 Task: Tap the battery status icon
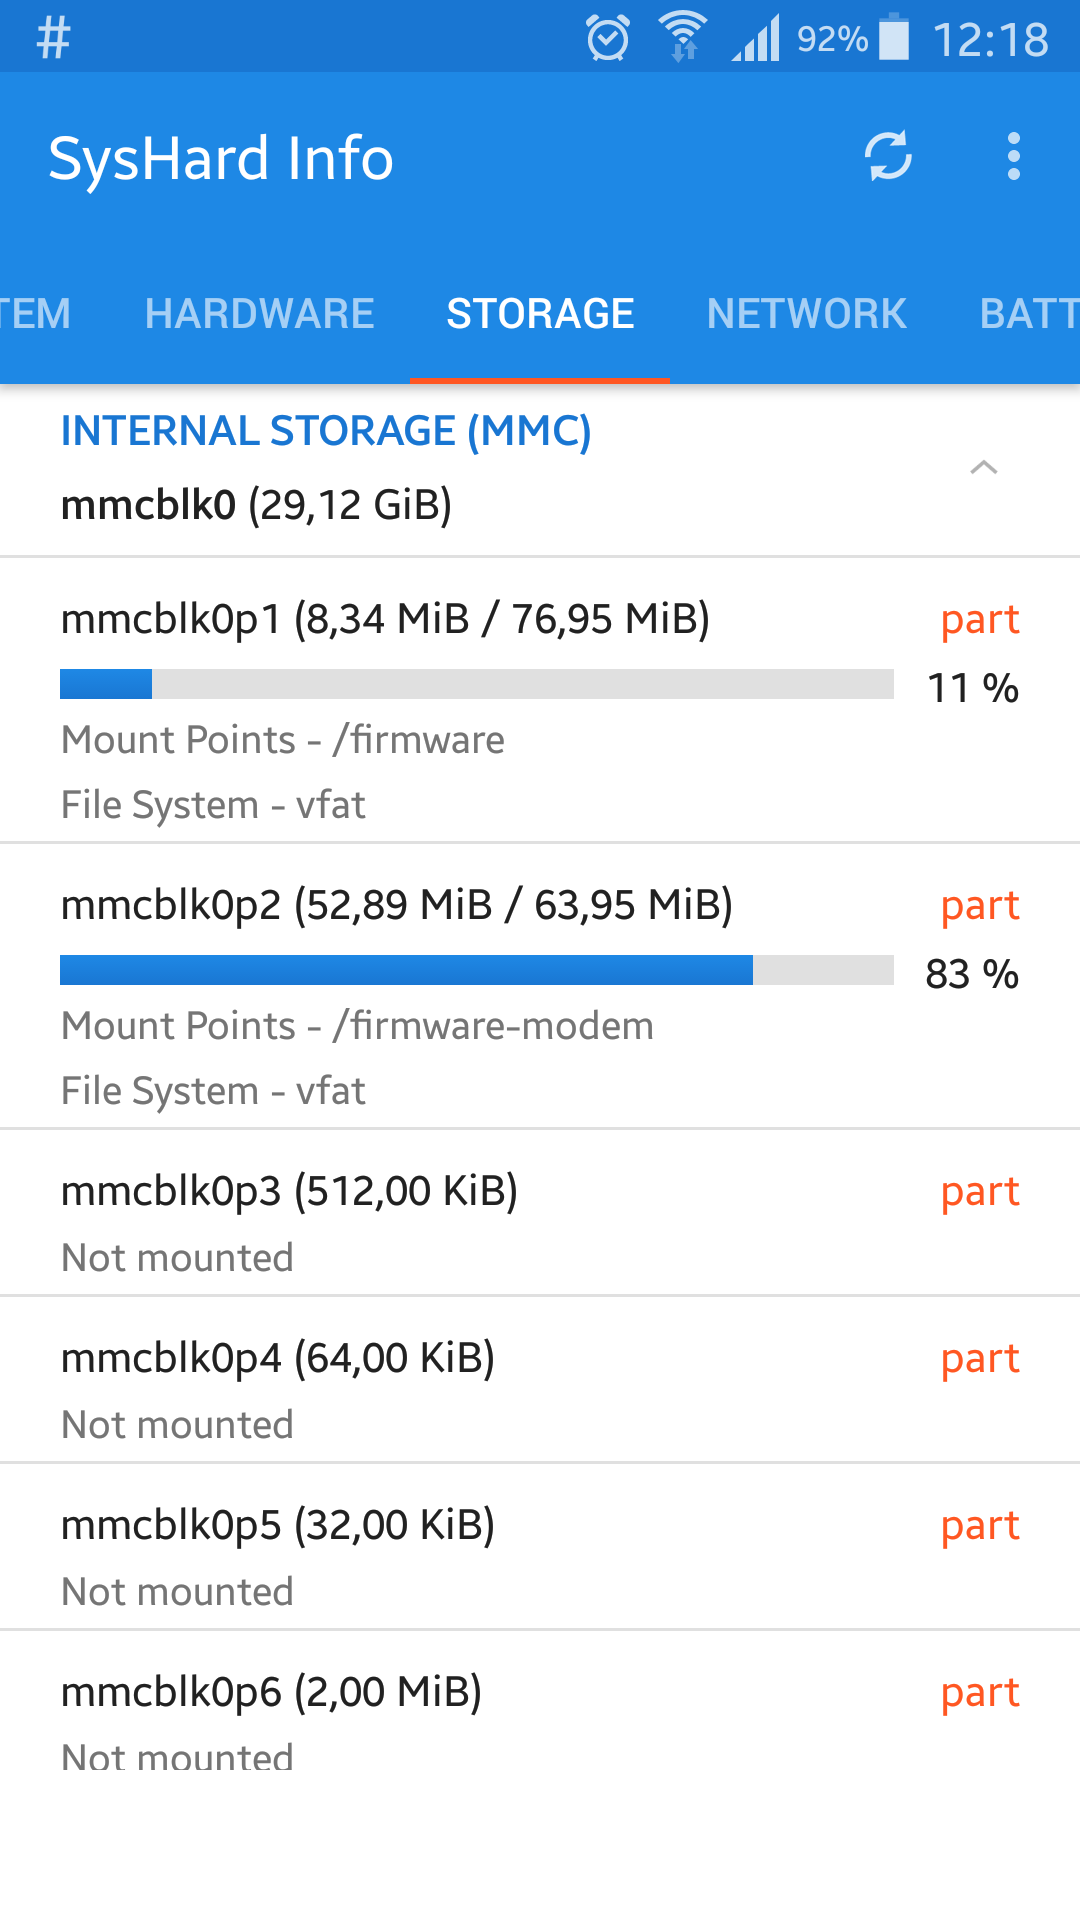[894, 38]
